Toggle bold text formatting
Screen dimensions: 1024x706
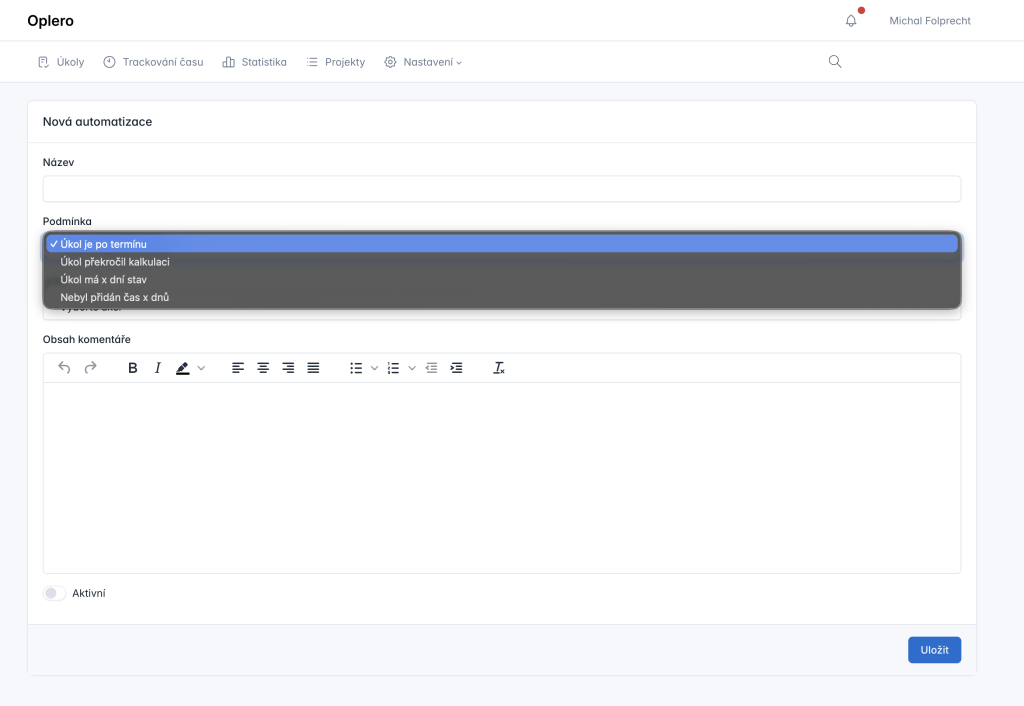point(133,368)
